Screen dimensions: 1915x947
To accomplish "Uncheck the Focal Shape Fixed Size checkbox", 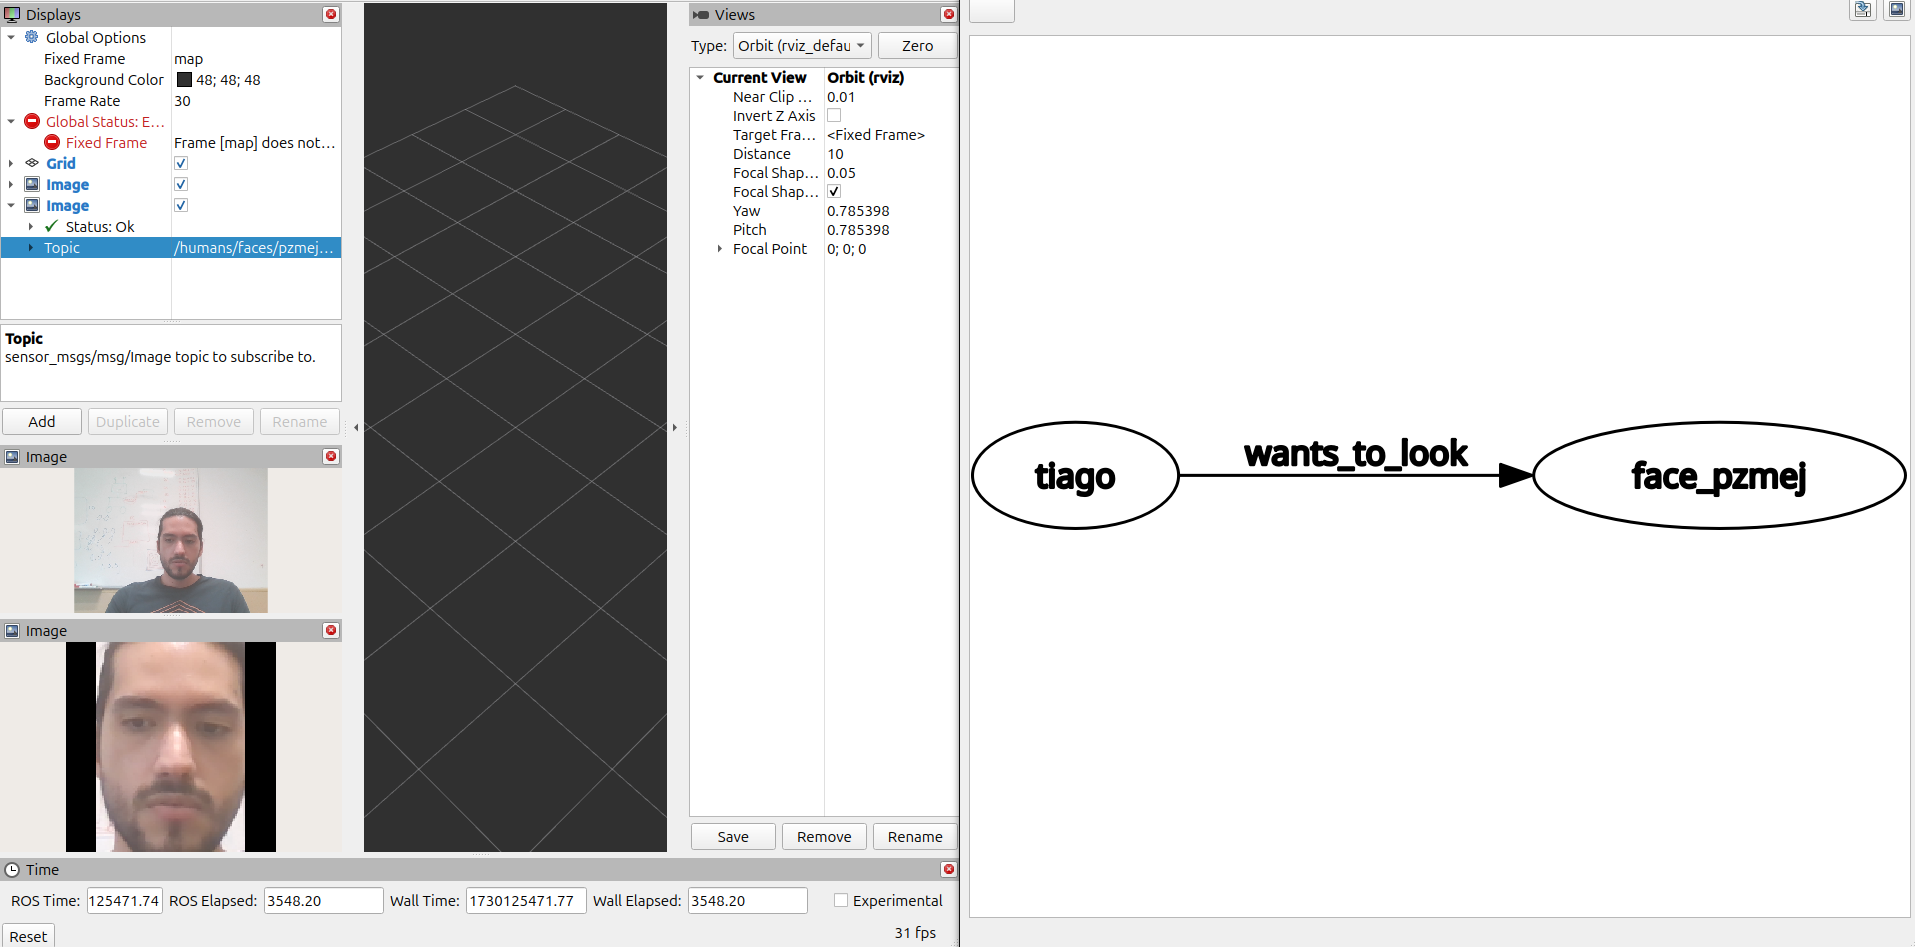I will pos(834,191).
